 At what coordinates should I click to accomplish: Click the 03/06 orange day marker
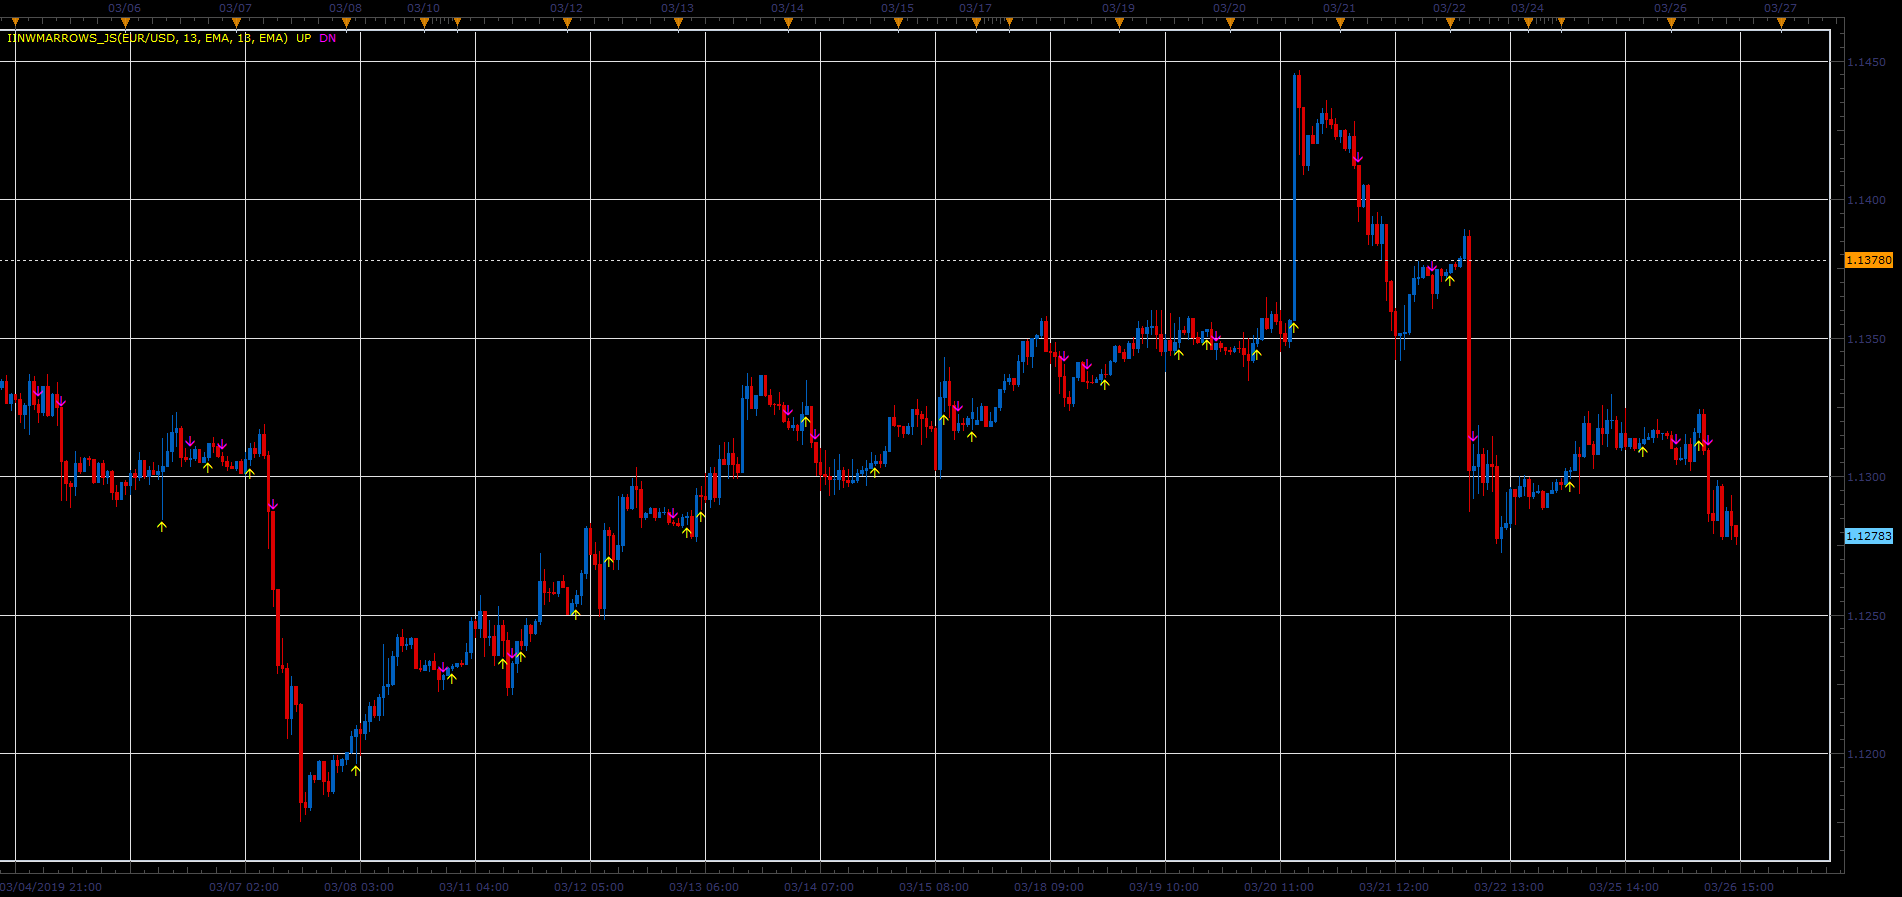tap(125, 22)
